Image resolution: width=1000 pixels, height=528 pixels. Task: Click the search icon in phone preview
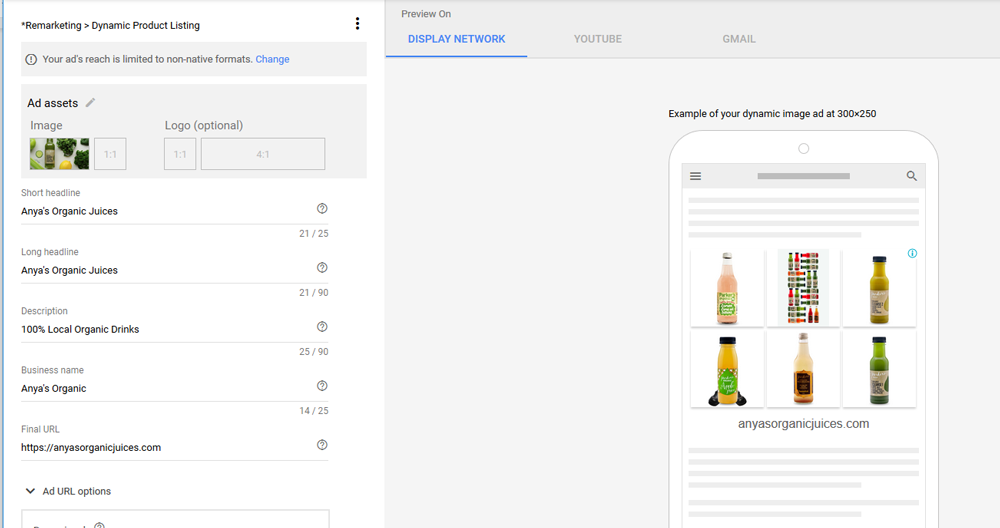(x=911, y=176)
